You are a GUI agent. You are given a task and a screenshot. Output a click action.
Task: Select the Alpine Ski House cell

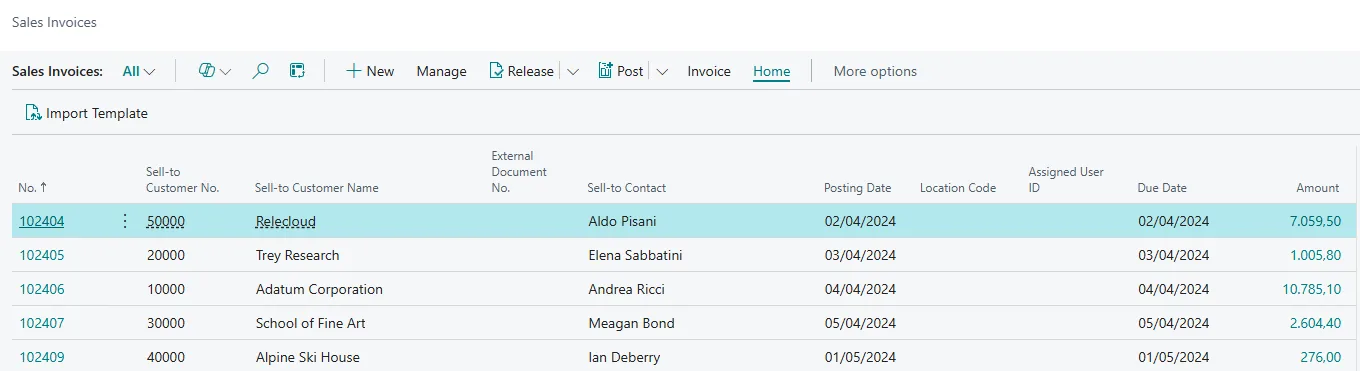308,357
